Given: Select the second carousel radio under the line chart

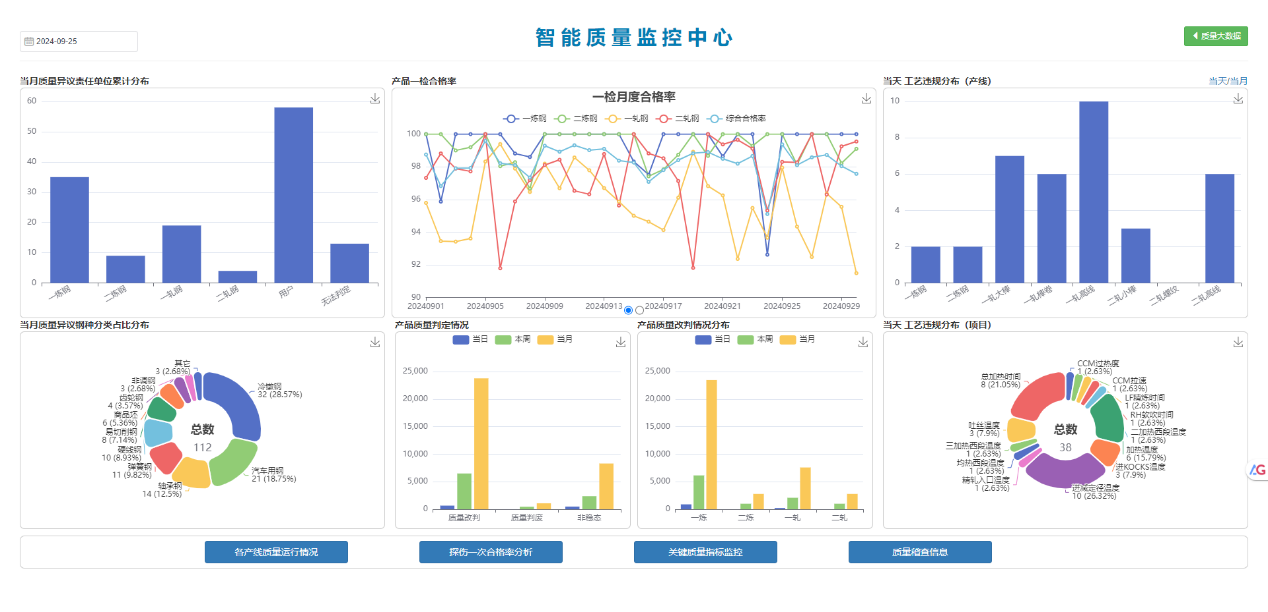Looking at the screenshot, I should [640, 311].
